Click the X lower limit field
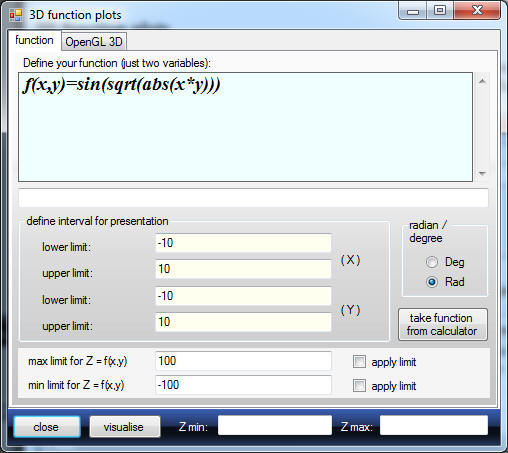Screen dimensions: 508x453 pos(243,243)
